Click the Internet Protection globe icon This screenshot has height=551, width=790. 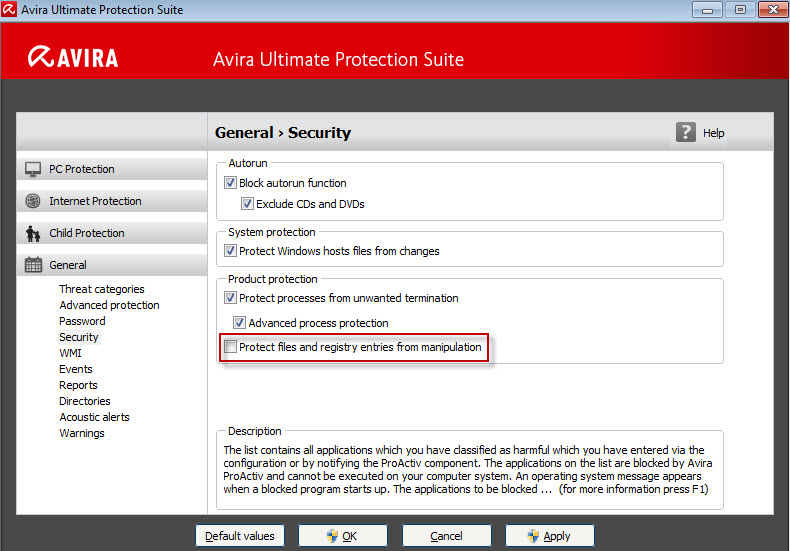point(33,201)
